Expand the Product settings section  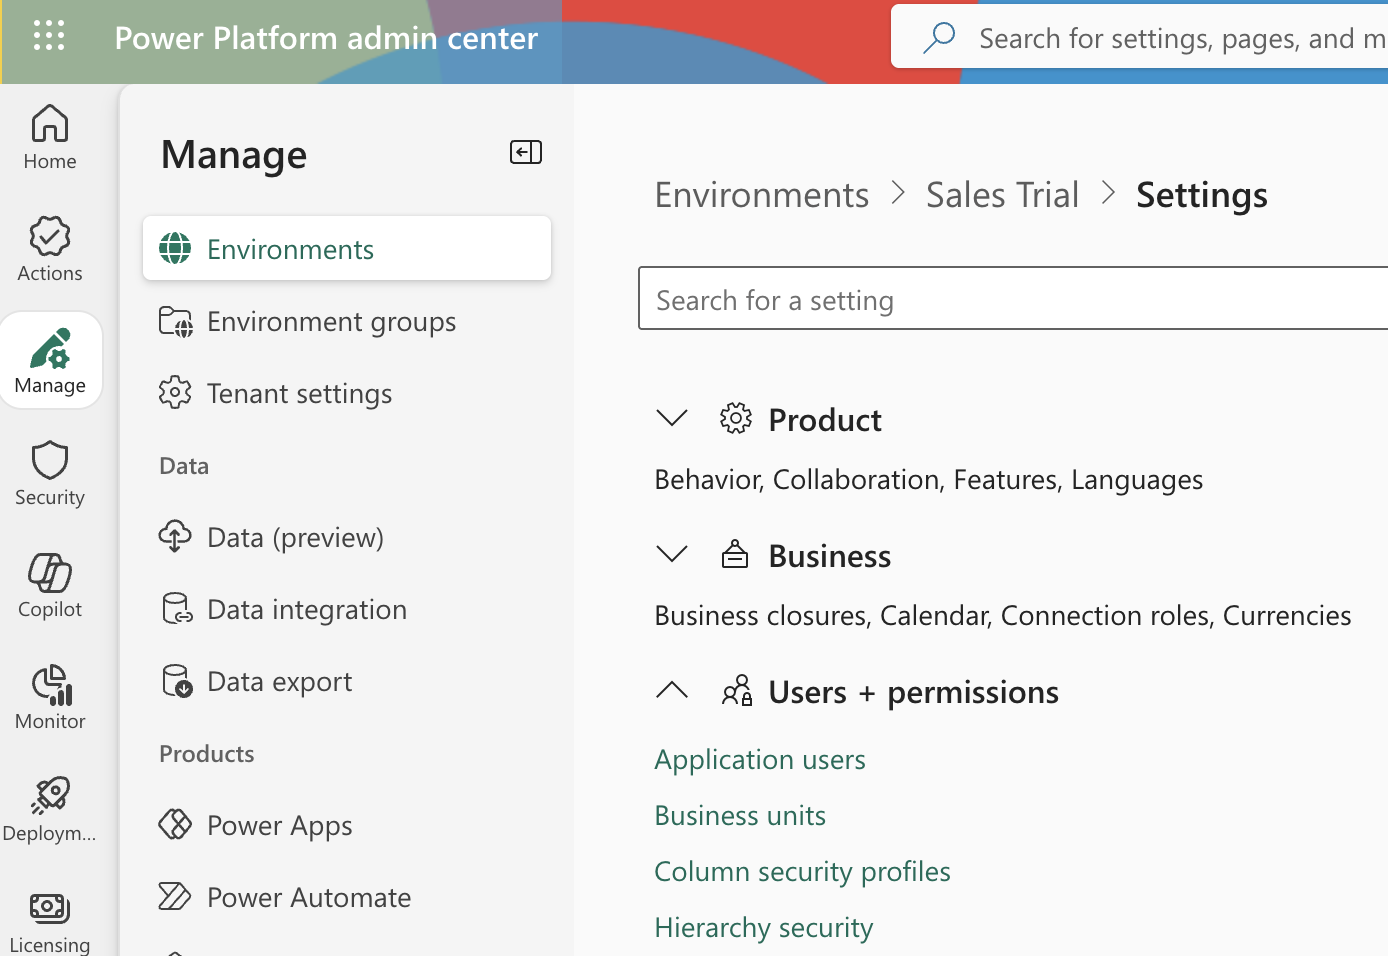point(672,419)
